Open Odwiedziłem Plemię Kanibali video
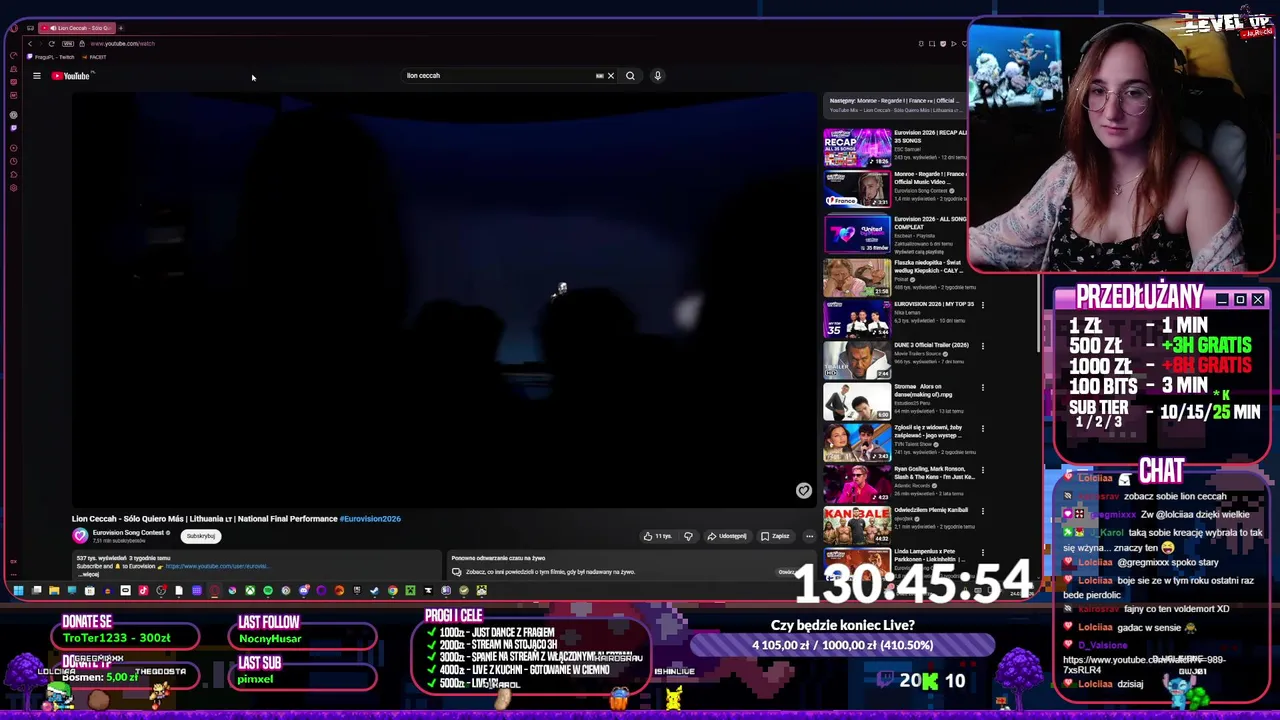Viewport: 1280px width, 720px height. tap(857, 526)
